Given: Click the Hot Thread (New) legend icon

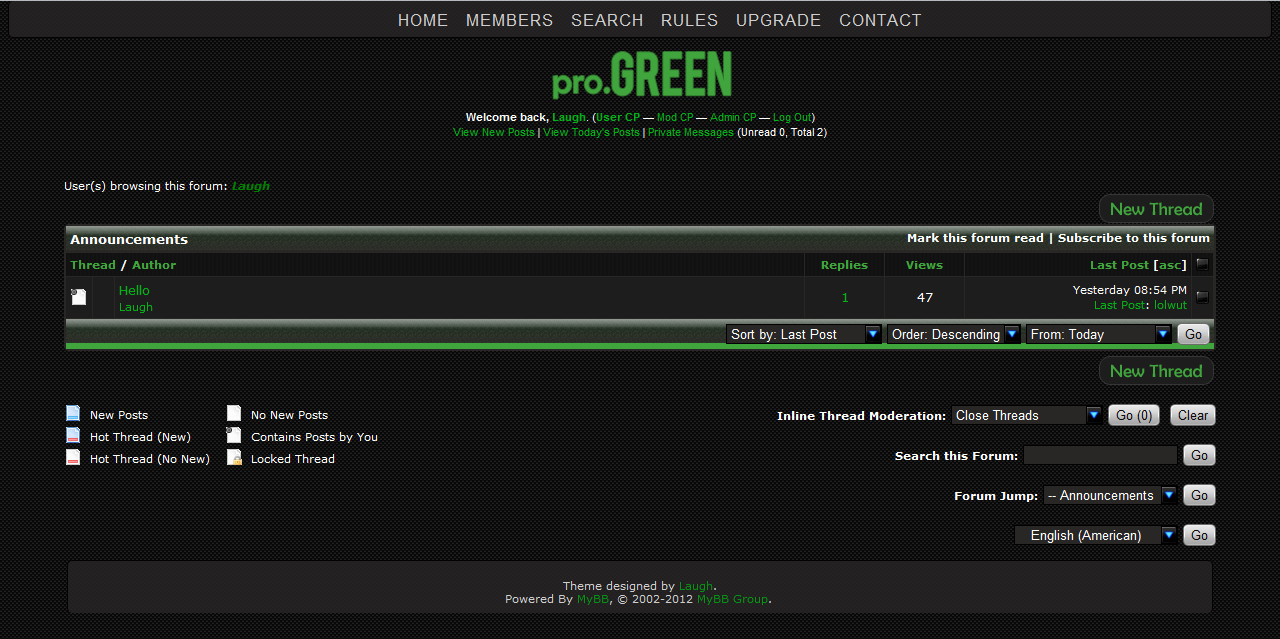Looking at the screenshot, I should click(73, 435).
